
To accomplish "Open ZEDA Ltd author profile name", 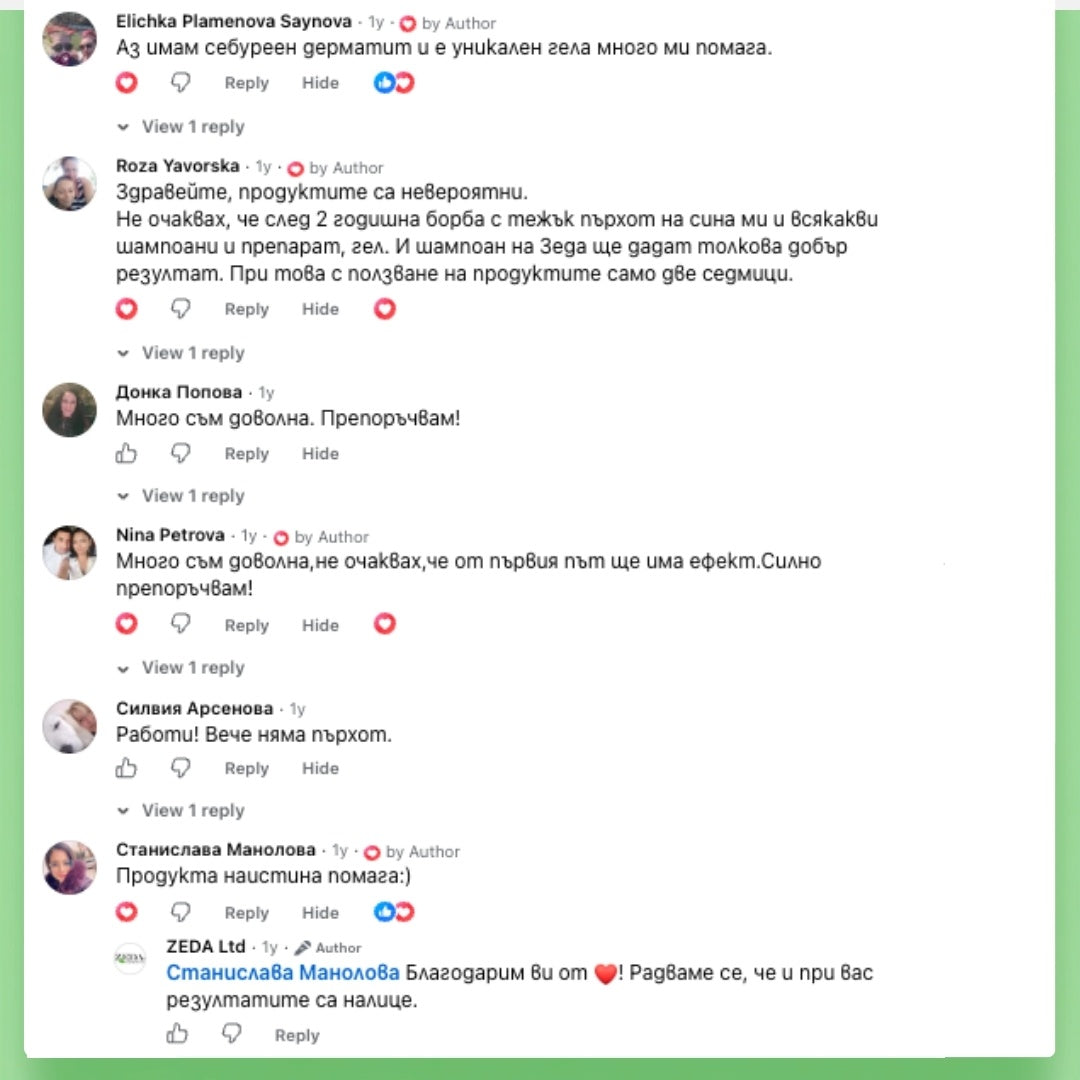I will 205,946.
